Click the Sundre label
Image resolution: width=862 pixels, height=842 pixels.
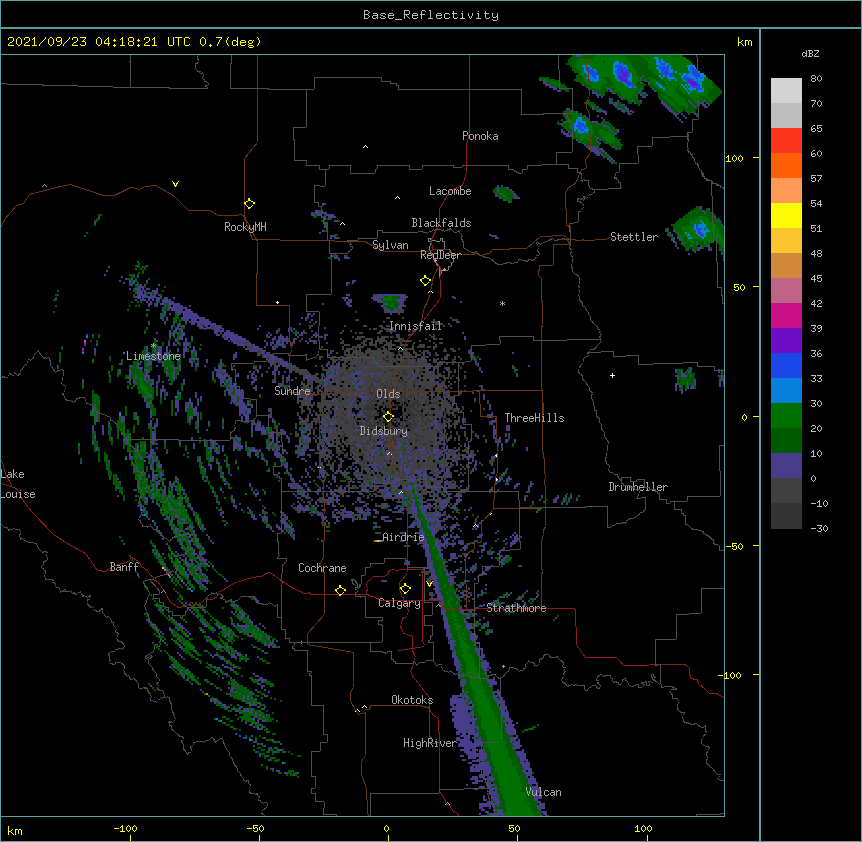coord(292,391)
